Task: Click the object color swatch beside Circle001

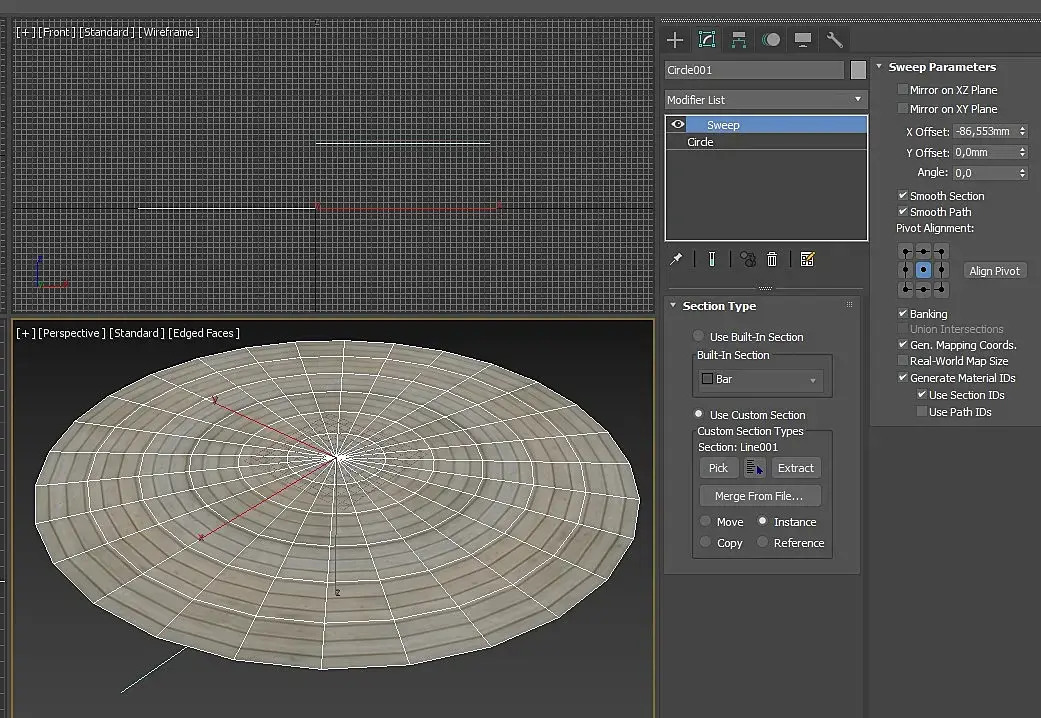Action: click(x=858, y=70)
